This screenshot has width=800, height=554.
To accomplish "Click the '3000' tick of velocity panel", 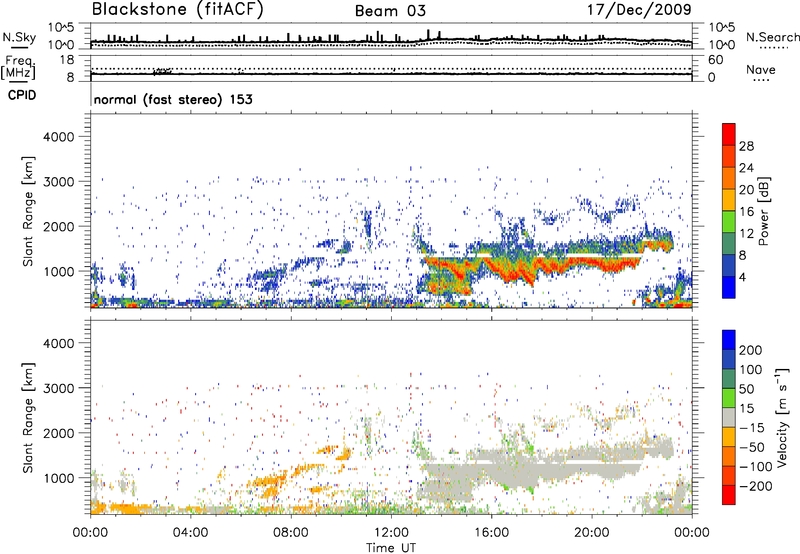I will click(x=58, y=388).
